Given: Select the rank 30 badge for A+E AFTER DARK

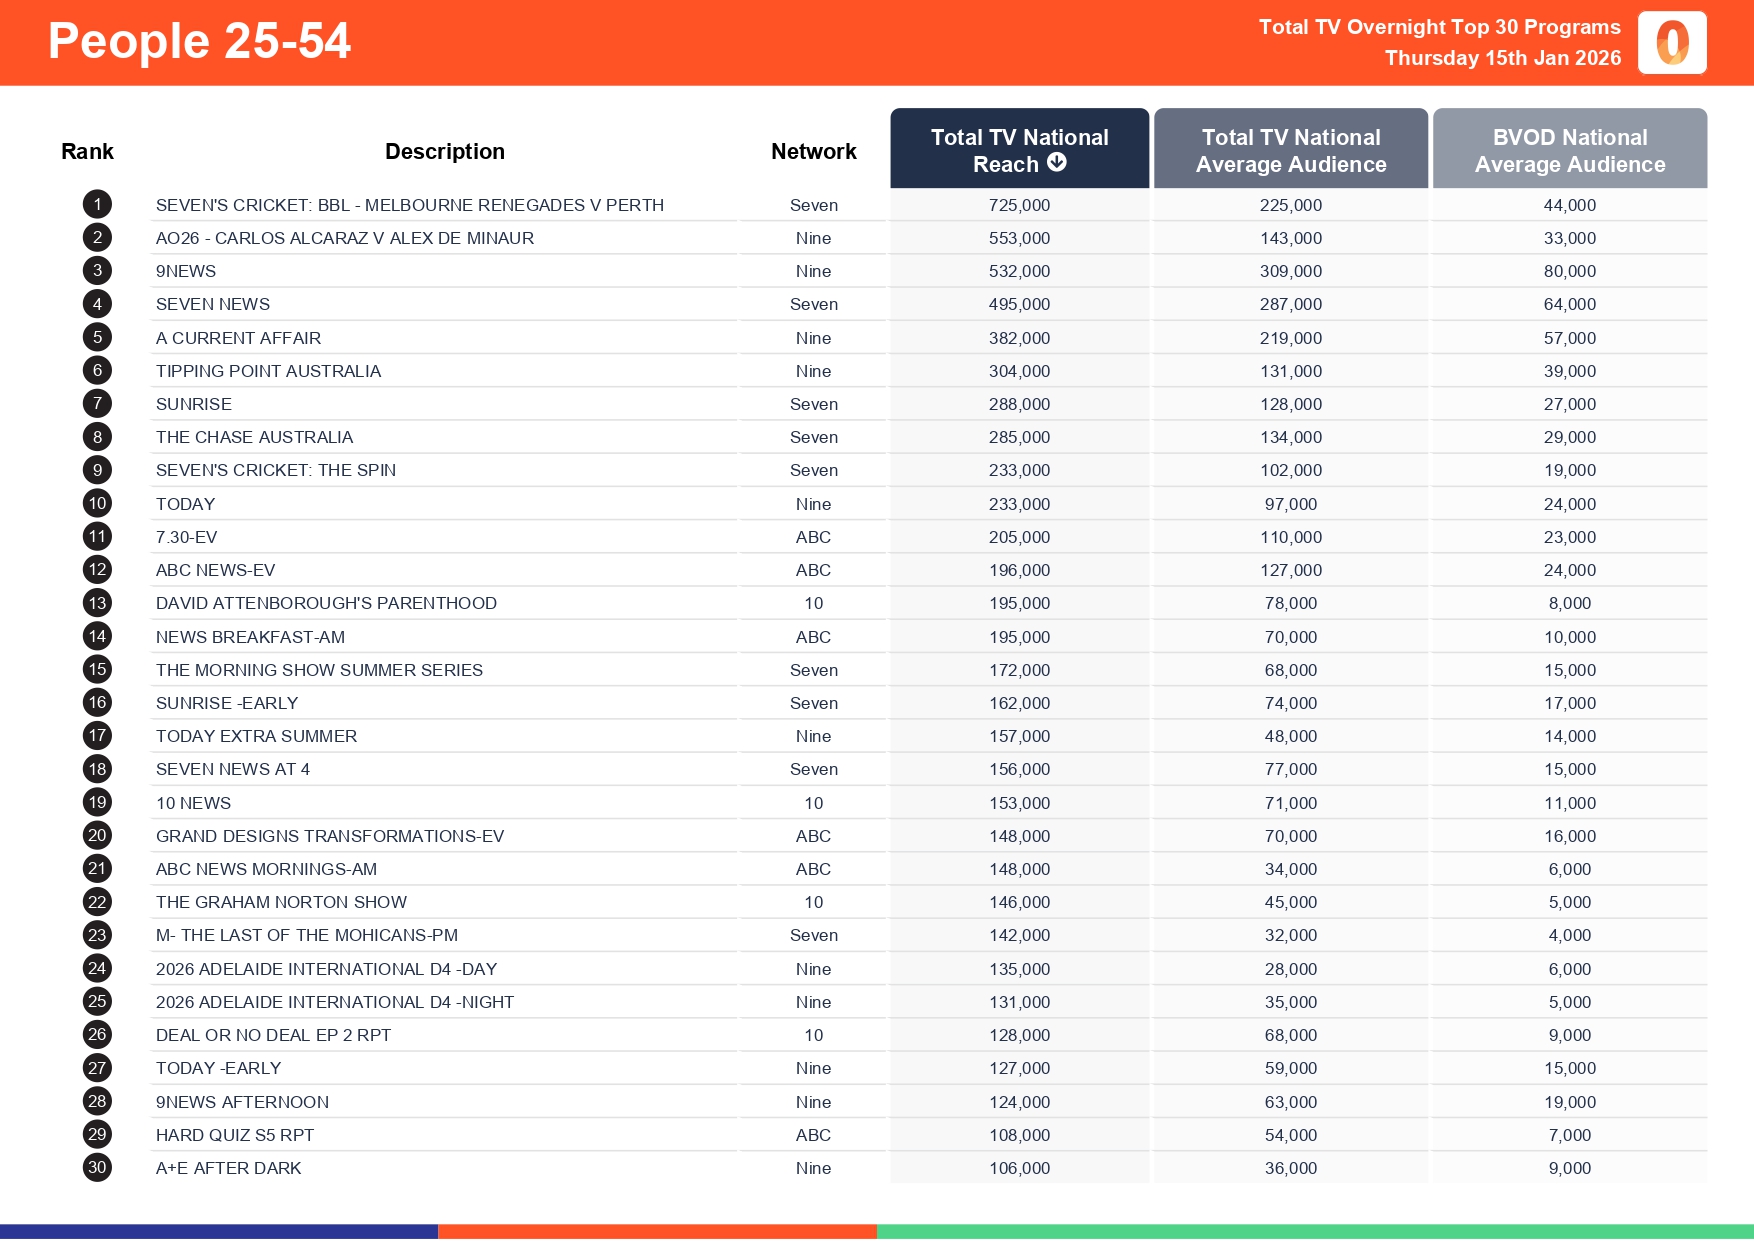Looking at the screenshot, I should click(x=96, y=1167).
